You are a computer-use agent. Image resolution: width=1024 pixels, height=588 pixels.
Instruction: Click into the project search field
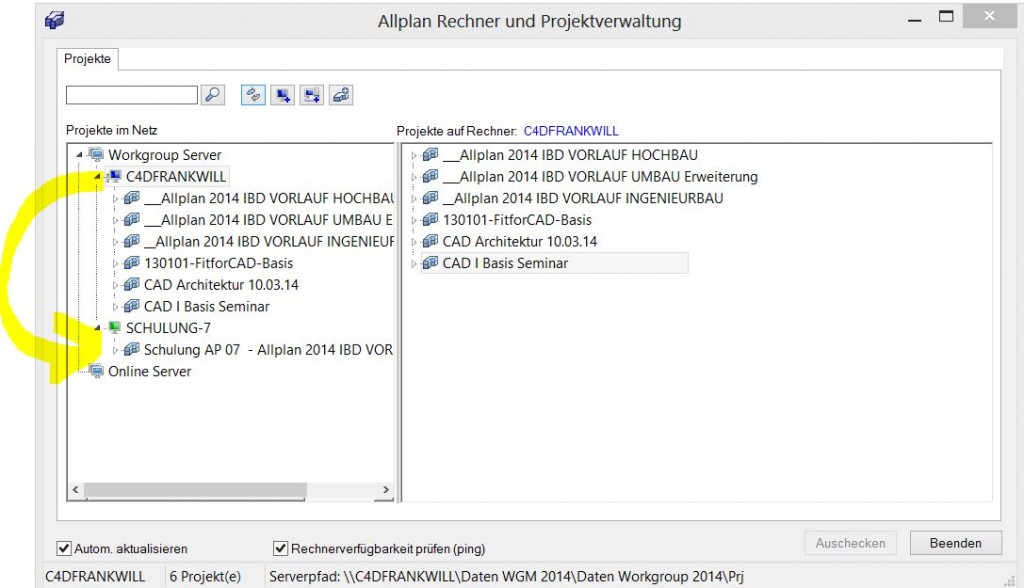click(131, 95)
